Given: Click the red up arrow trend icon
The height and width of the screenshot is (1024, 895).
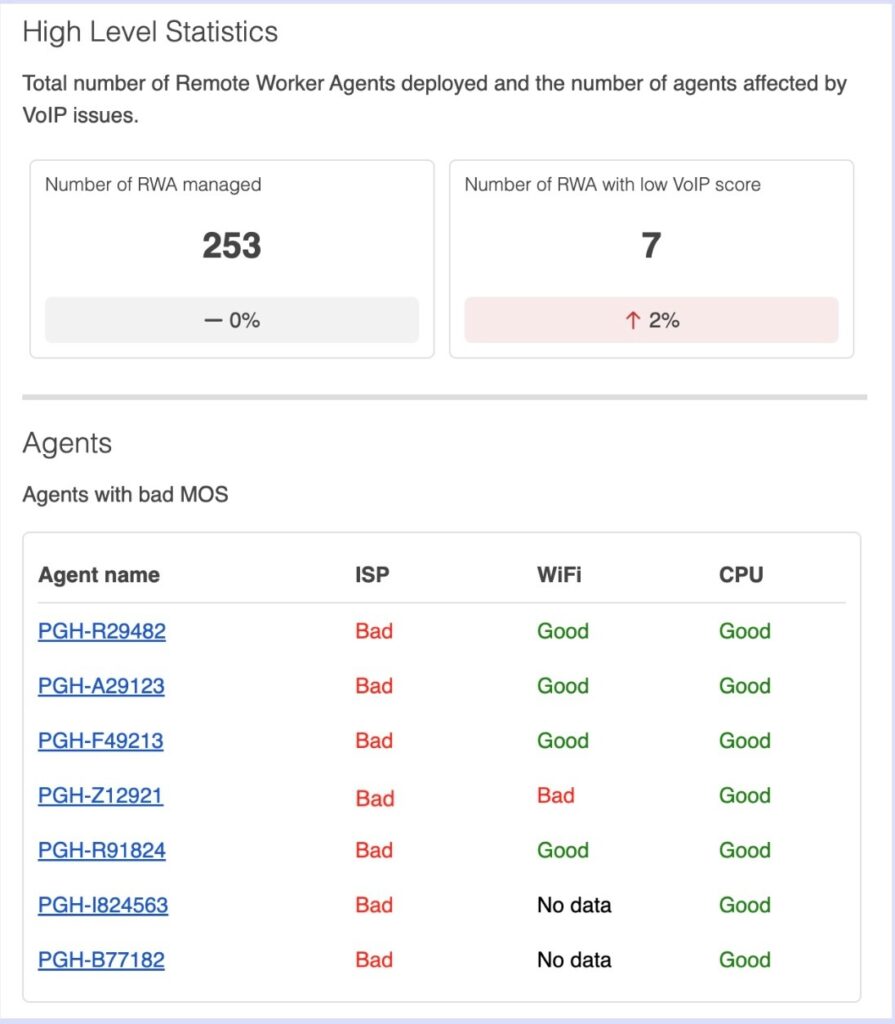Looking at the screenshot, I should (x=632, y=320).
